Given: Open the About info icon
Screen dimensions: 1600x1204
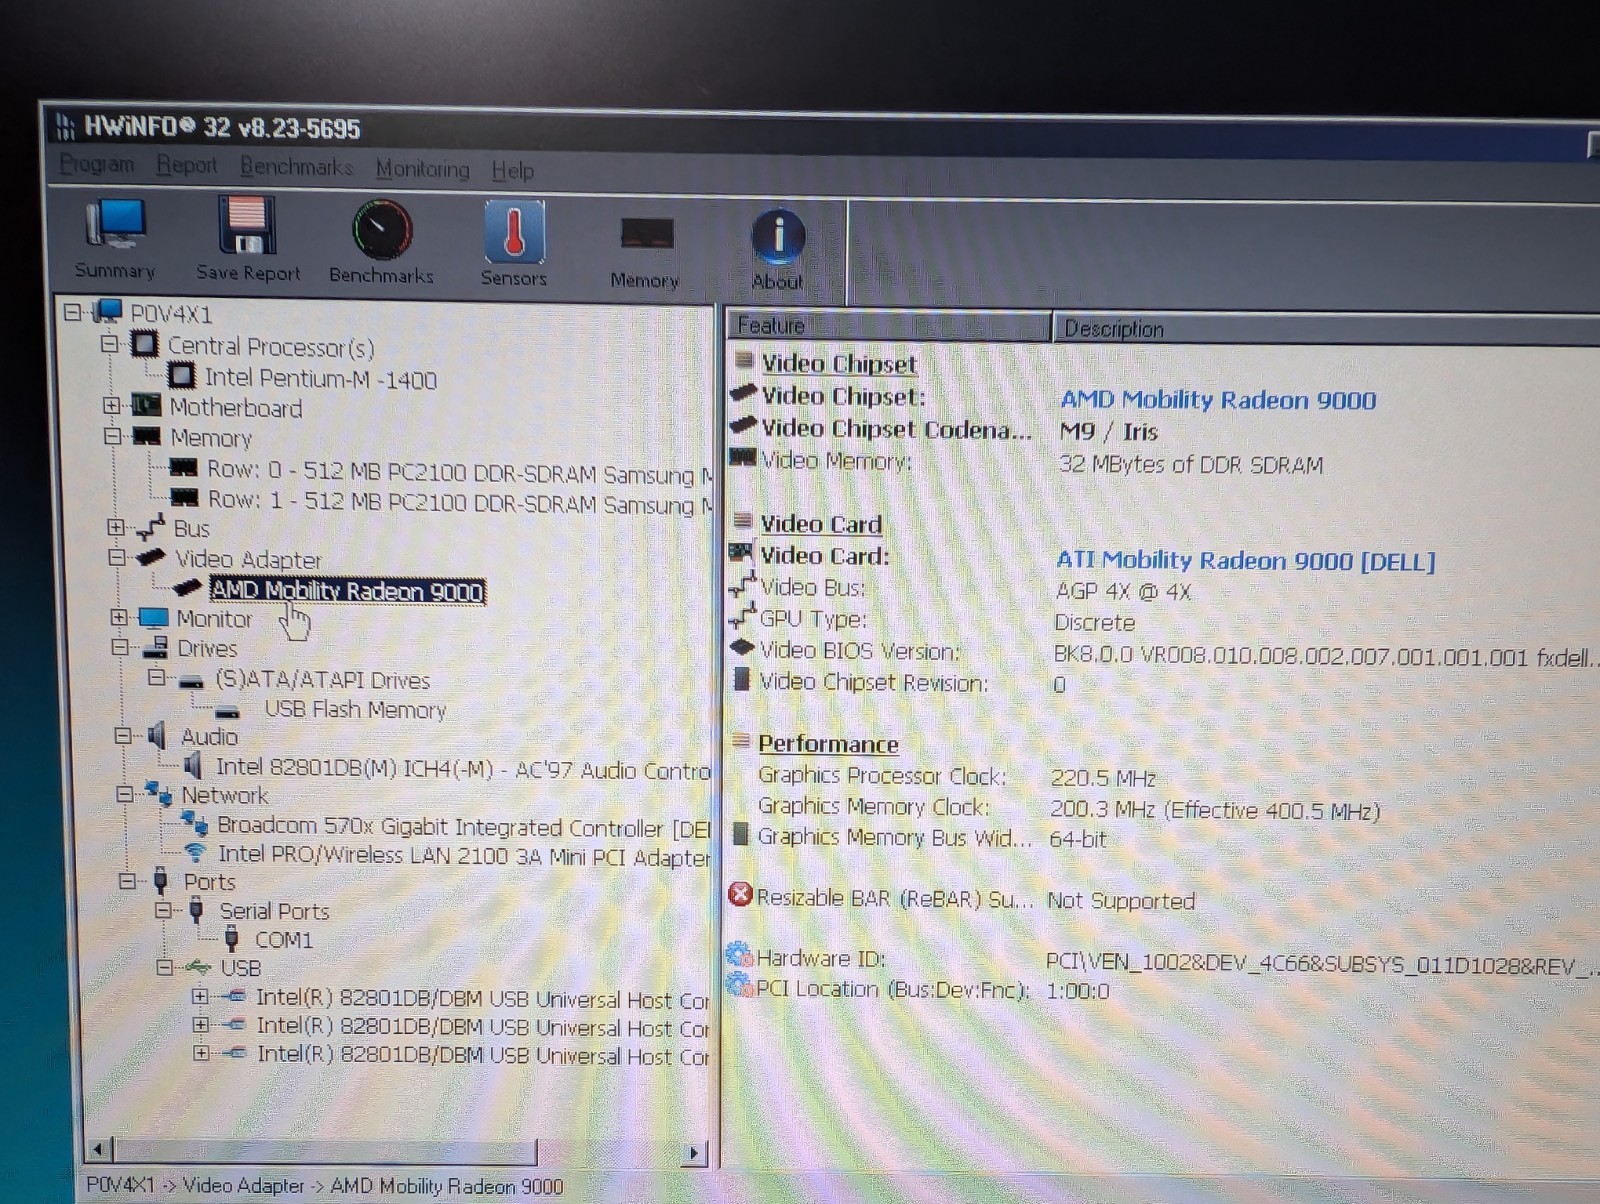Looking at the screenshot, I should coord(778,237).
